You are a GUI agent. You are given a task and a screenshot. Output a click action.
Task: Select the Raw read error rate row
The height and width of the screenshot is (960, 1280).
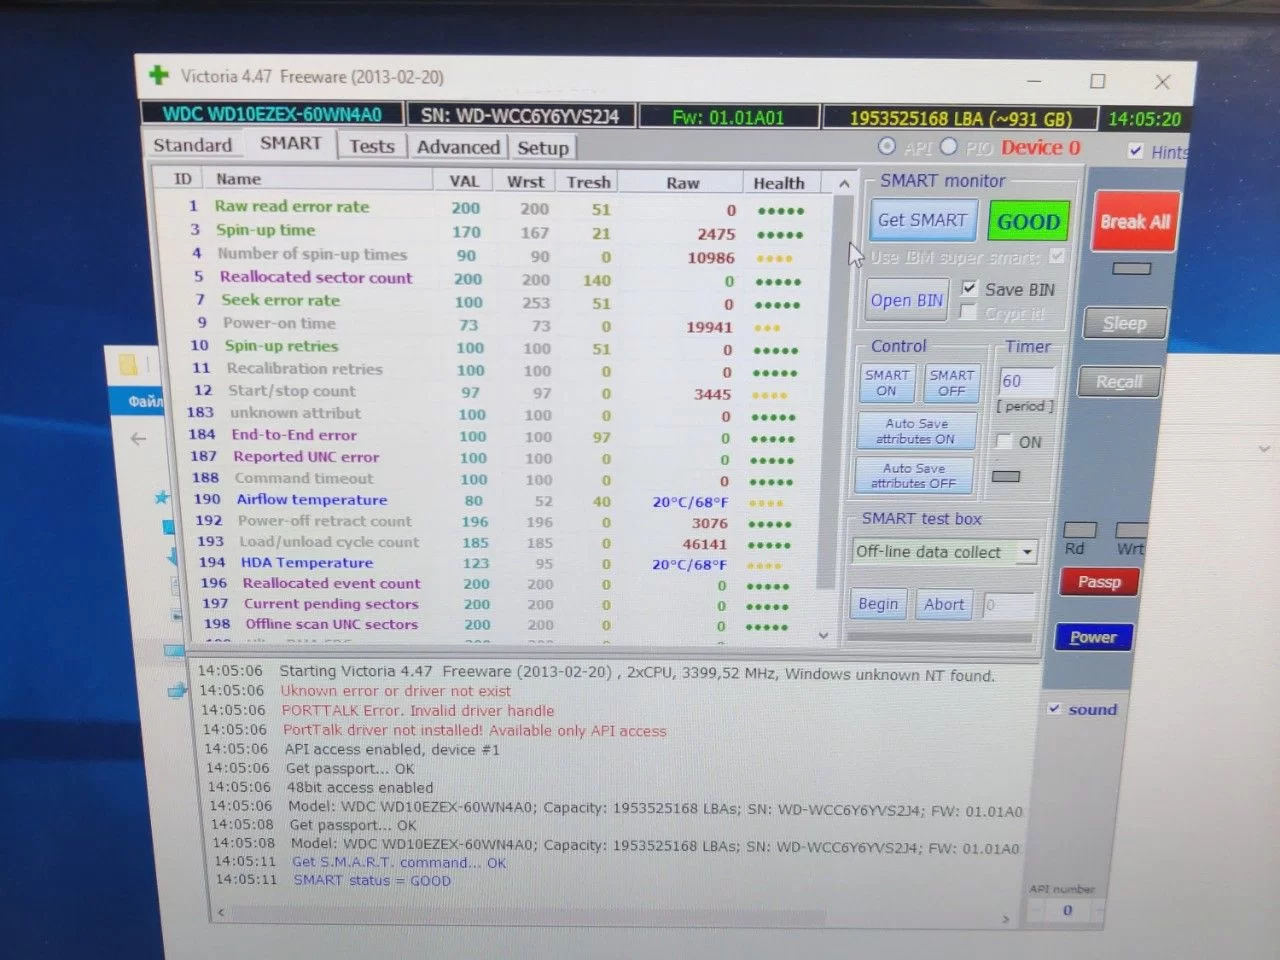click(494, 208)
